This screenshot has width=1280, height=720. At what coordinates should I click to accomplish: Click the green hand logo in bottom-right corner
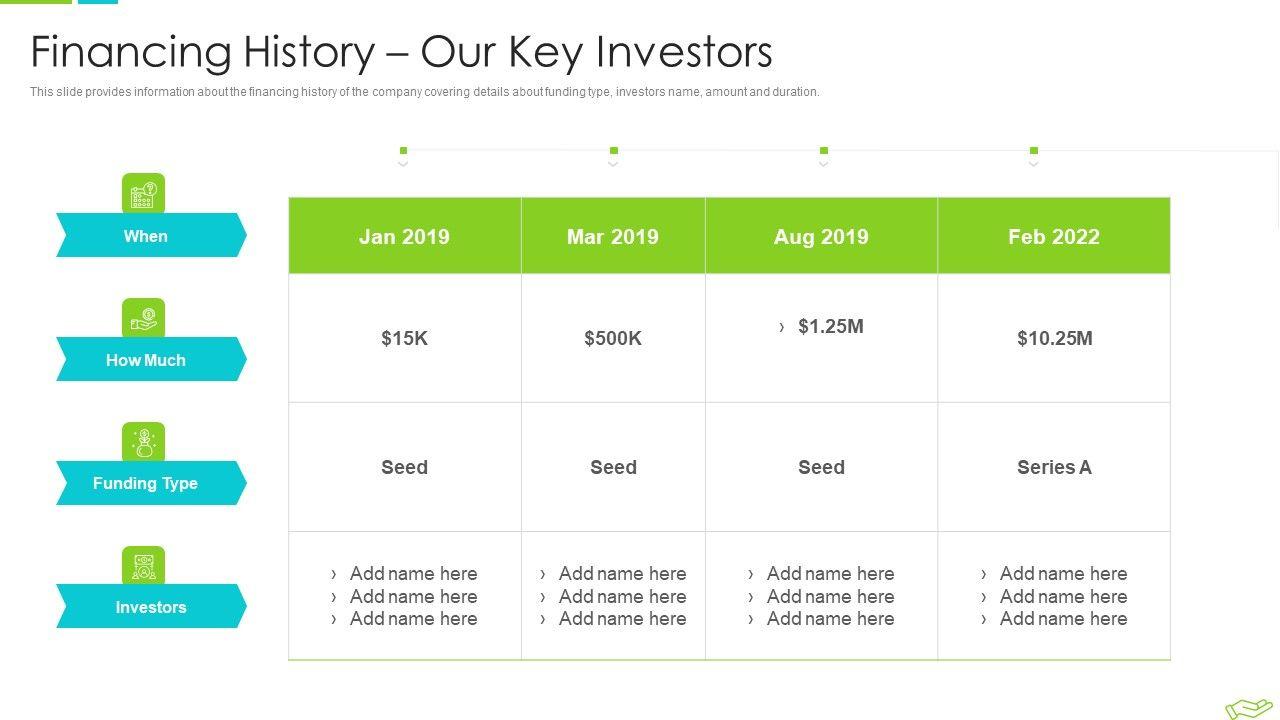(x=1249, y=708)
